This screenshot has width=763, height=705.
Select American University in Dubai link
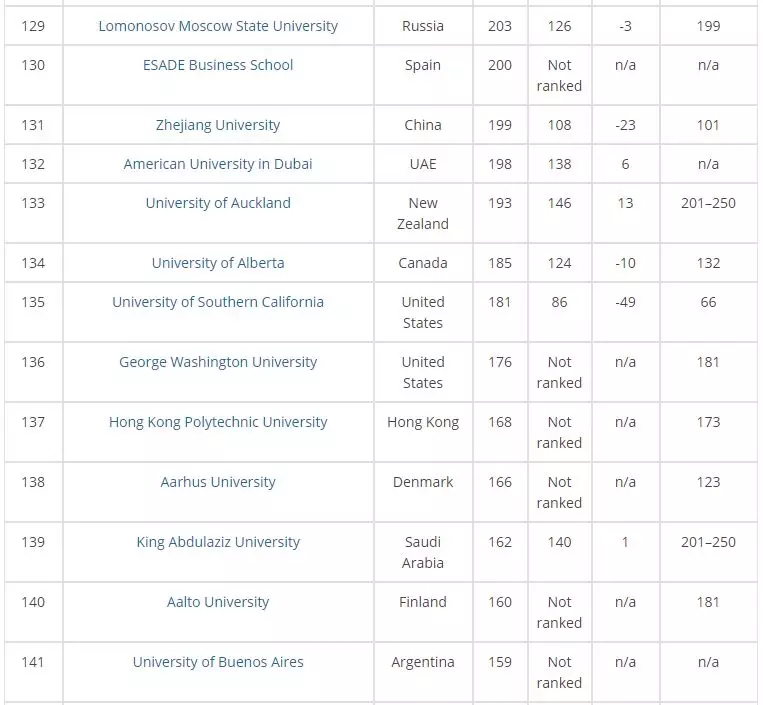[218, 164]
